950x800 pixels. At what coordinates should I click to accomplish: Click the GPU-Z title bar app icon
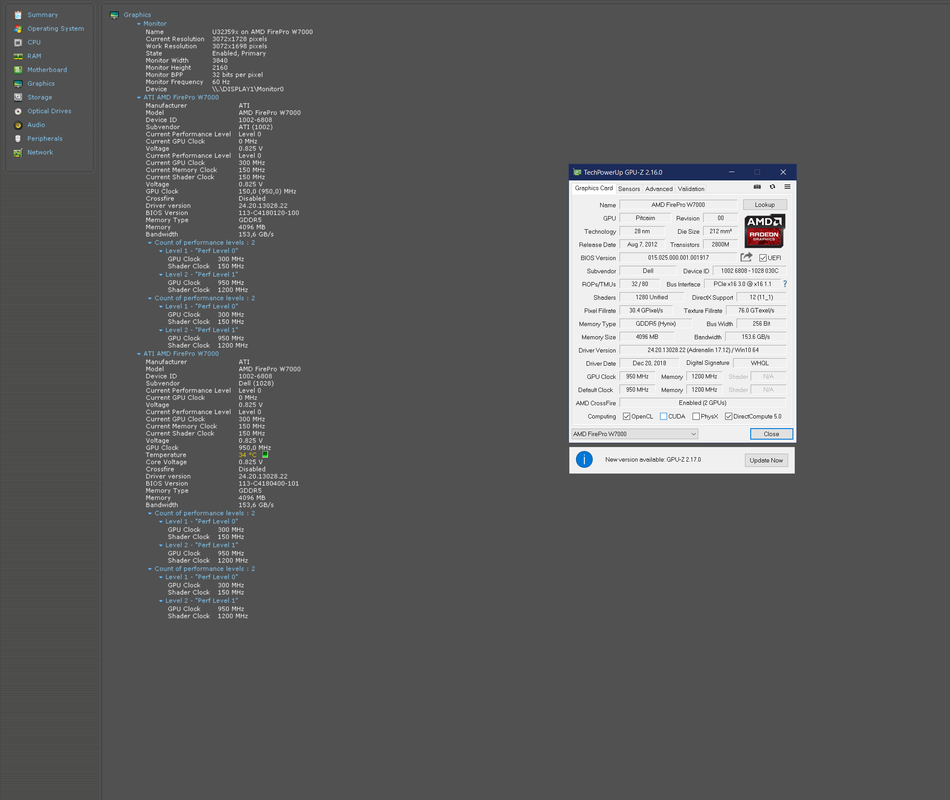[577, 172]
